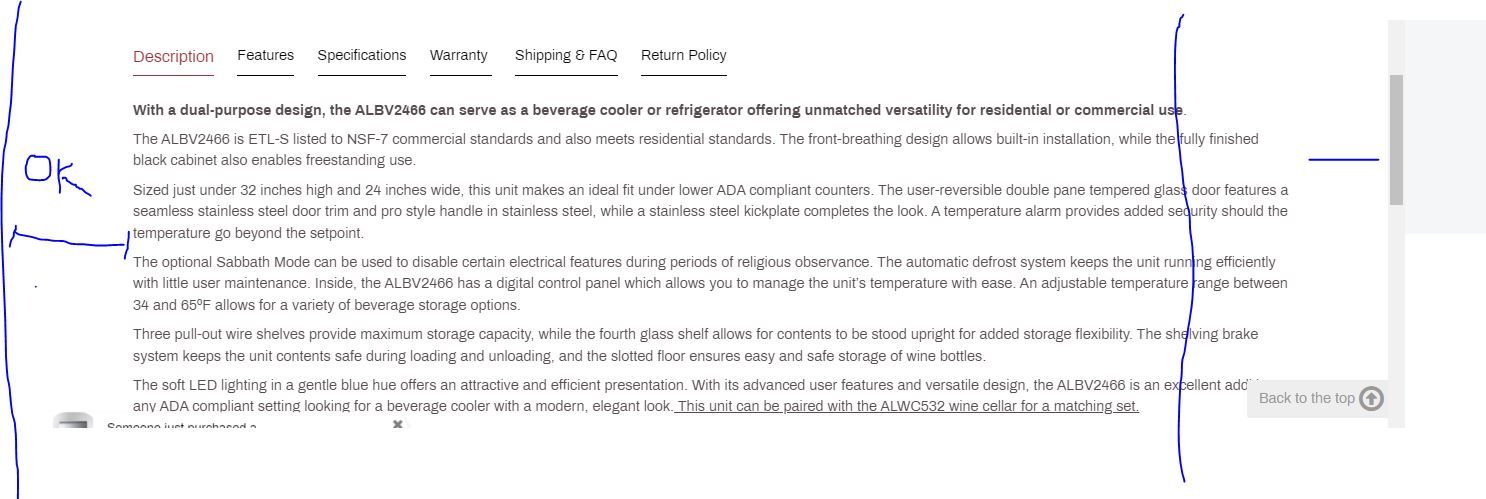This screenshot has width=1486, height=499.
Task: Show the Return Policy tab
Action: pos(683,55)
